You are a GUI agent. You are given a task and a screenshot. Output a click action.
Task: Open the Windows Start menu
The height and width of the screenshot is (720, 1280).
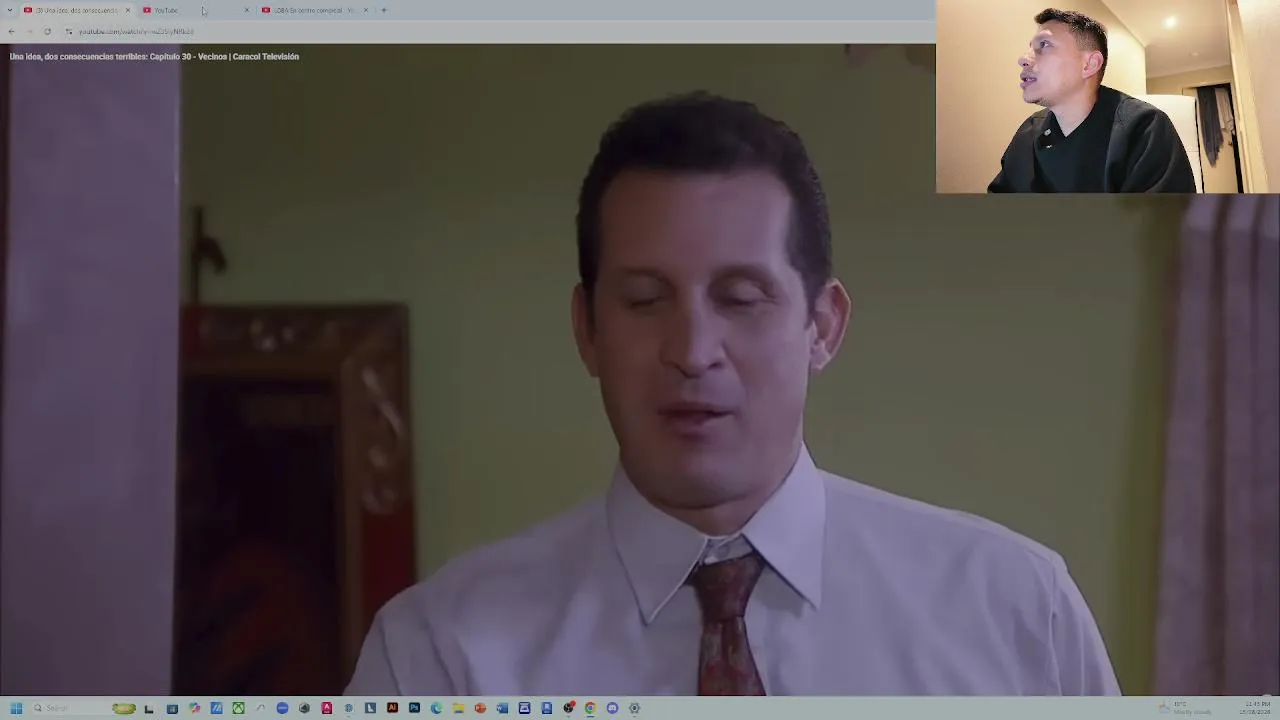click(16, 708)
